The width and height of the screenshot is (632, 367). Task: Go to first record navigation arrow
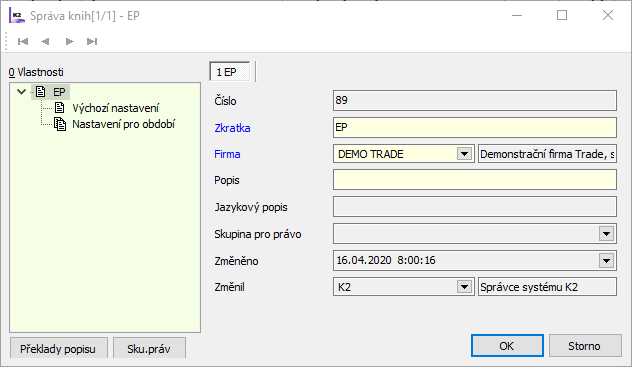(23, 41)
